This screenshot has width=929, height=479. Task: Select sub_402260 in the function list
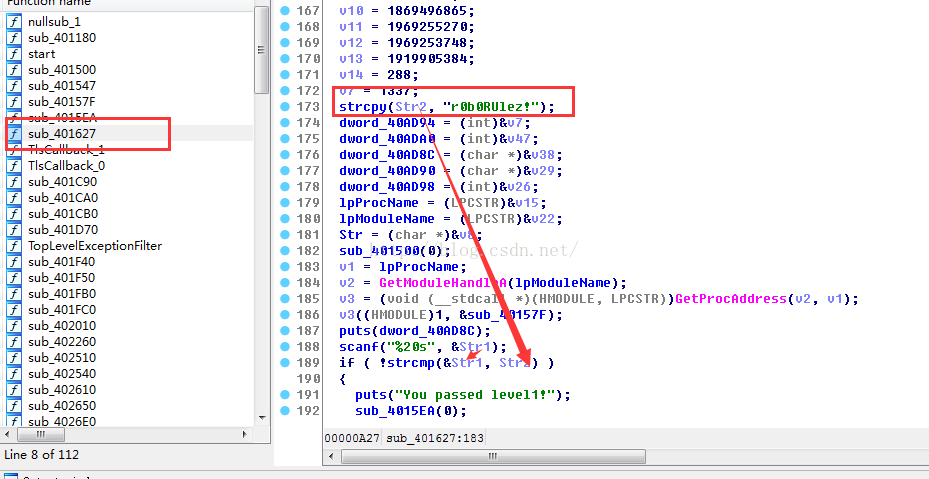62,342
